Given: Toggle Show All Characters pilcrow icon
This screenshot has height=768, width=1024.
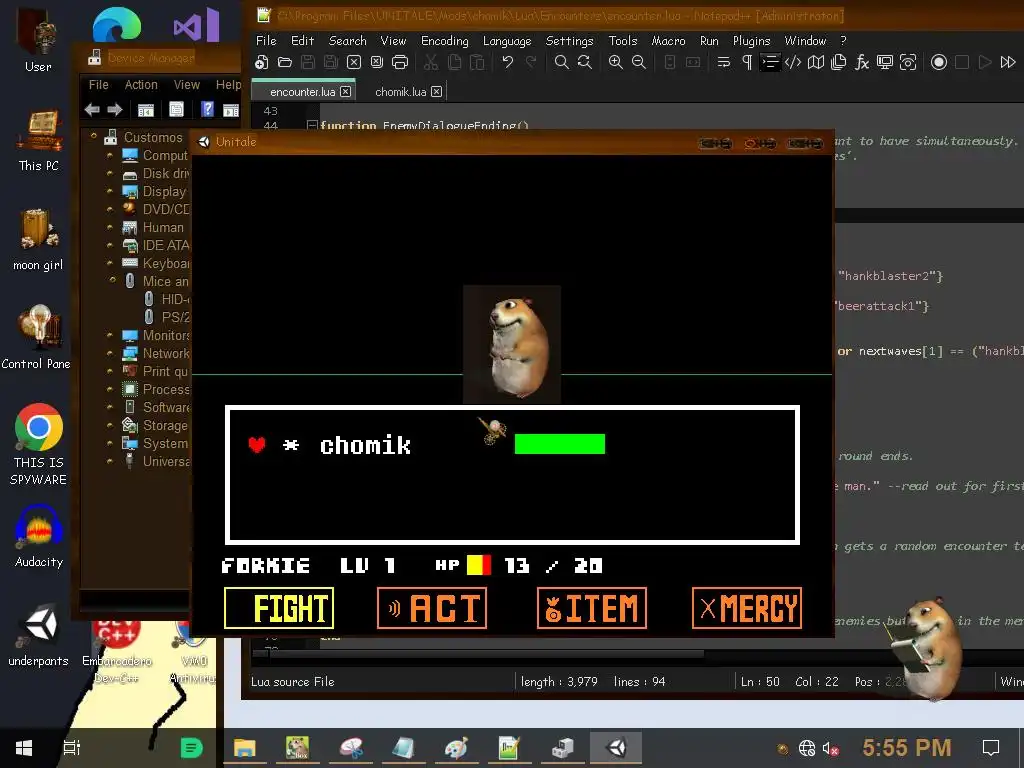Looking at the screenshot, I should coord(747,62).
